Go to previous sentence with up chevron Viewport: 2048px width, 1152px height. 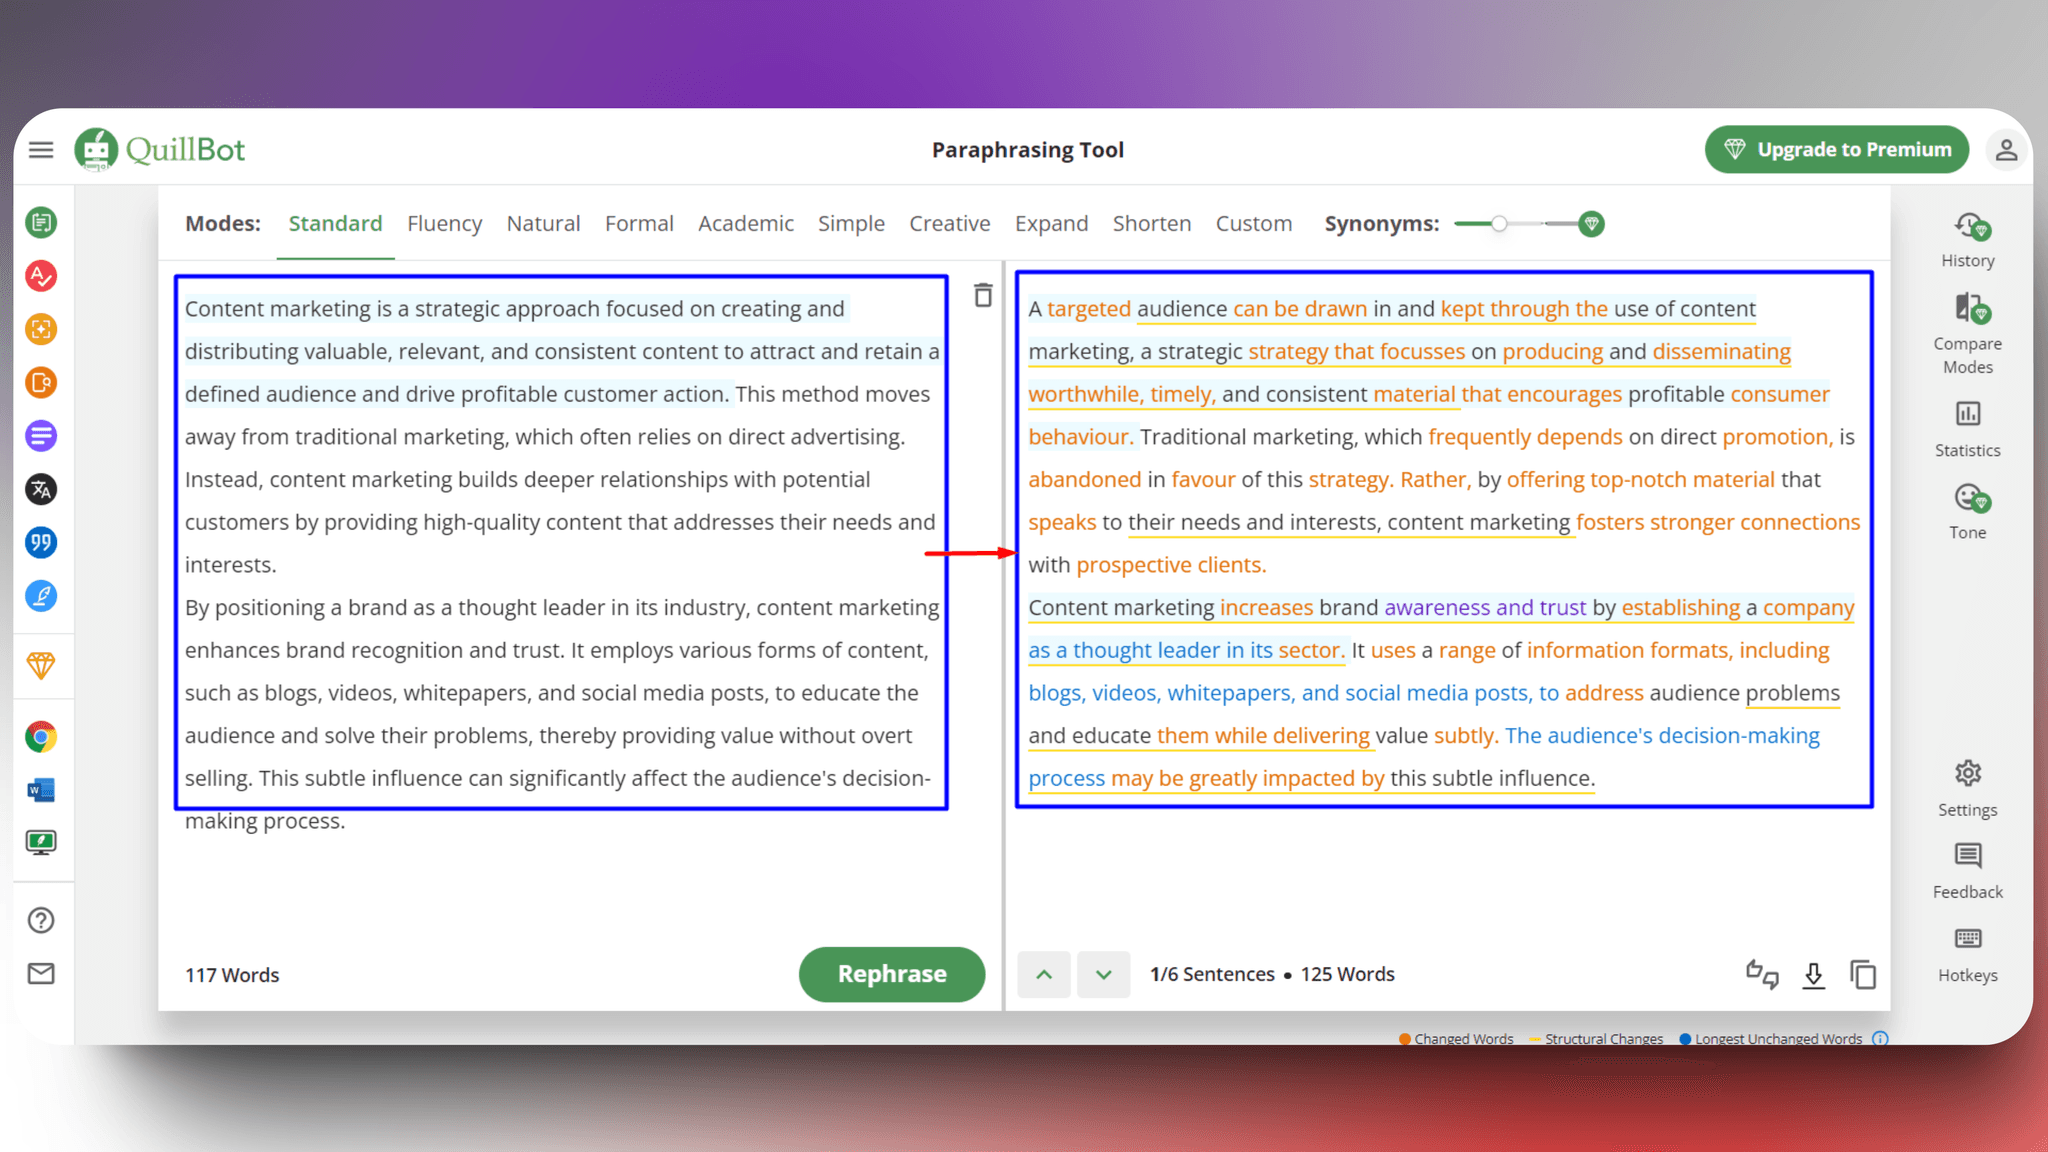[1043, 974]
